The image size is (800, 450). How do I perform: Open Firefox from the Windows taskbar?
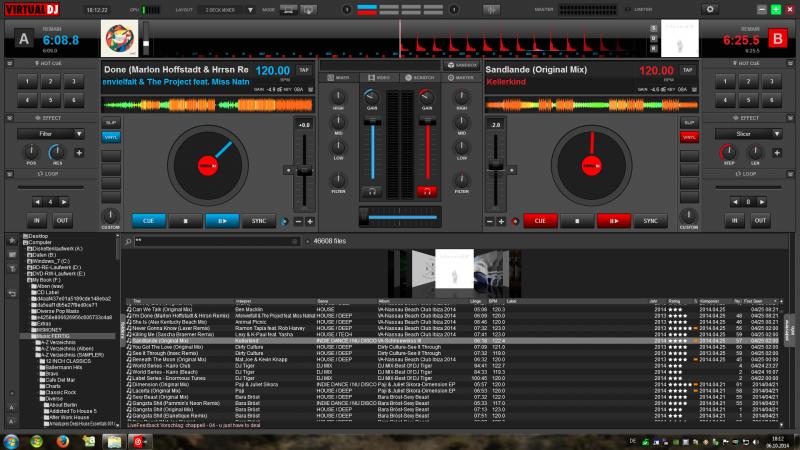[62, 440]
